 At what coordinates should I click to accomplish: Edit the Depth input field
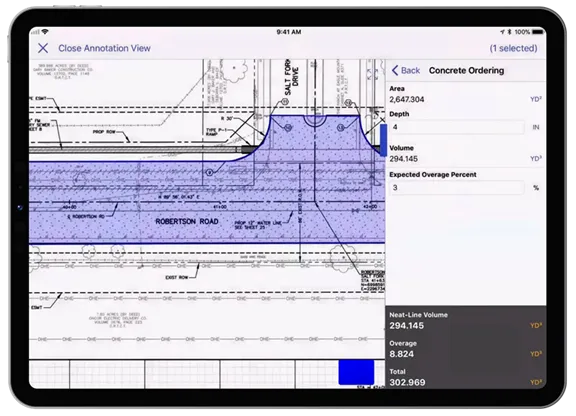pos(457,127)
